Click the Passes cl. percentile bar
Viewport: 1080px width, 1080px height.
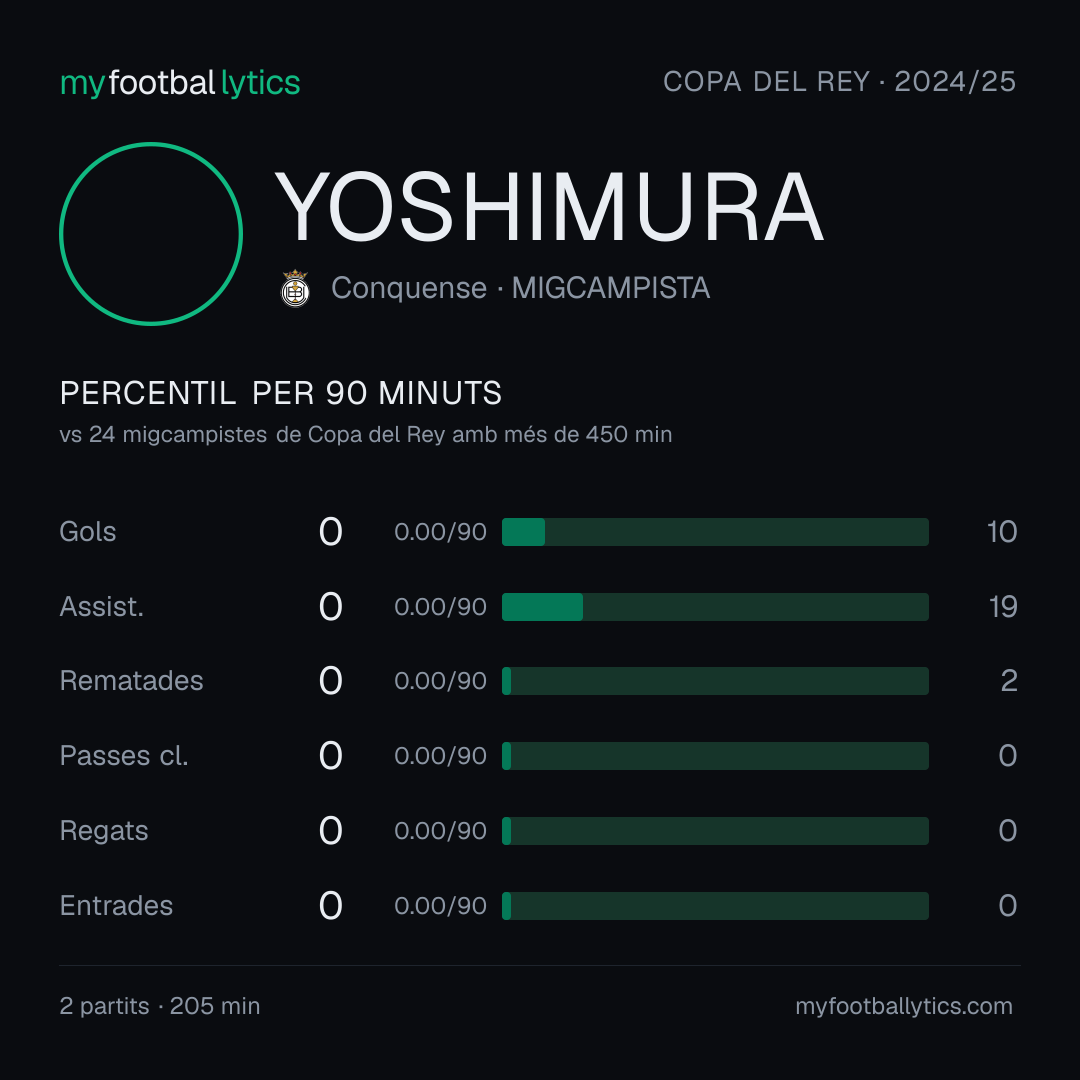click(x=715, y=756)
